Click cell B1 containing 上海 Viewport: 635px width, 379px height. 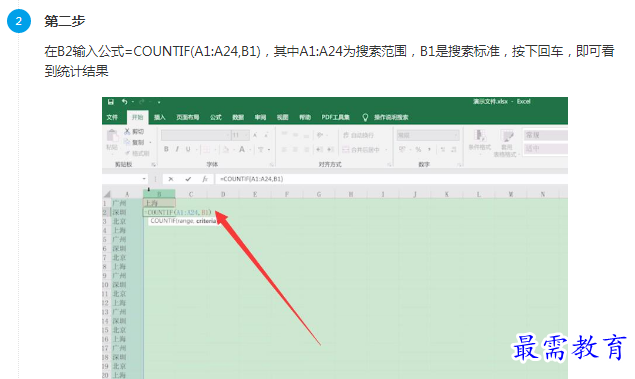click(x=159, y=203)
